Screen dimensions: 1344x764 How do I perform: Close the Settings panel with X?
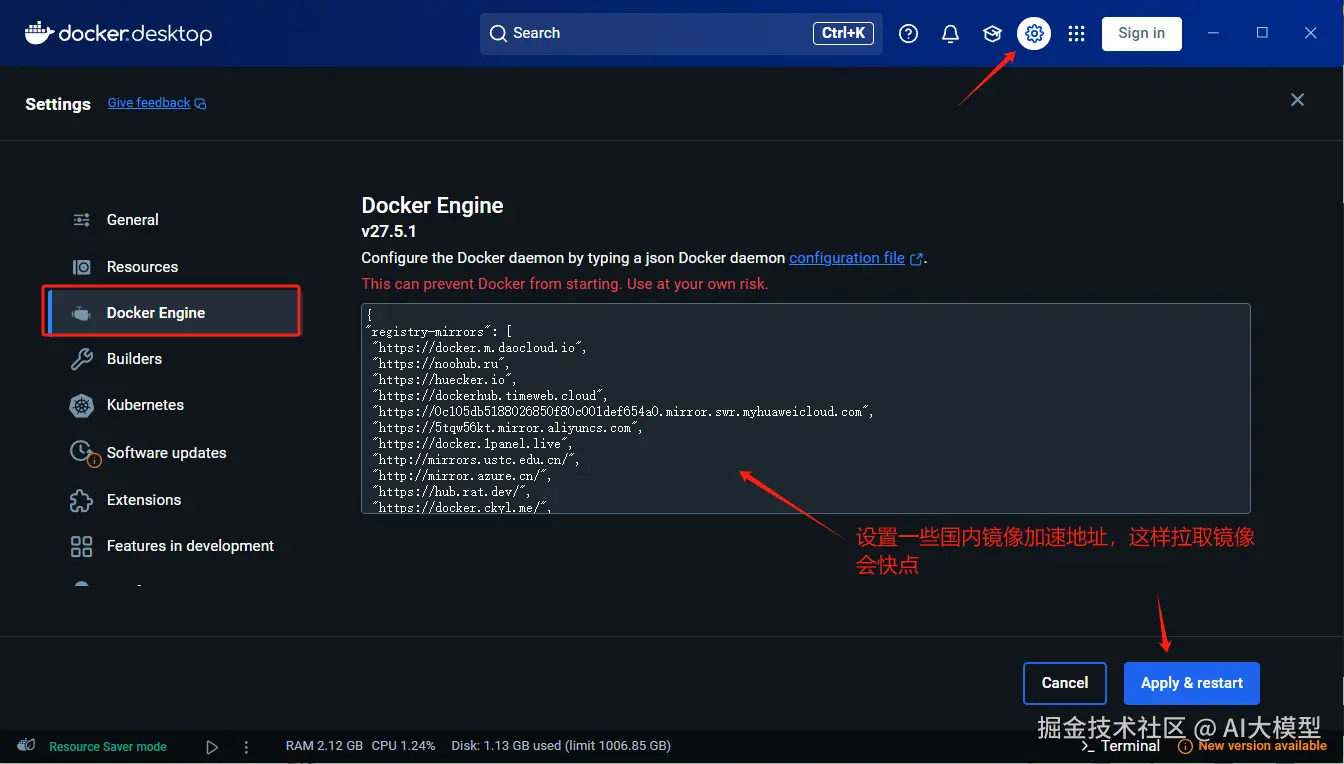tap(1297, 100)
